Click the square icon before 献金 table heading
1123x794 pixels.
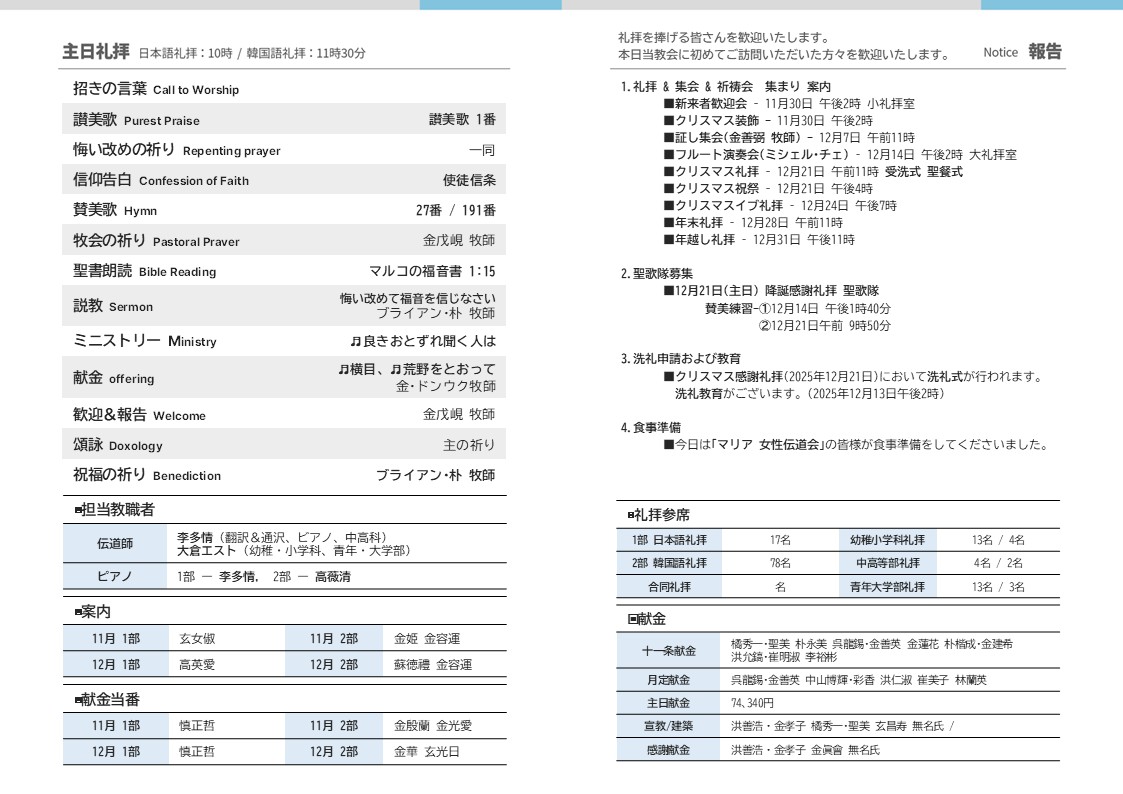point(632,619)
